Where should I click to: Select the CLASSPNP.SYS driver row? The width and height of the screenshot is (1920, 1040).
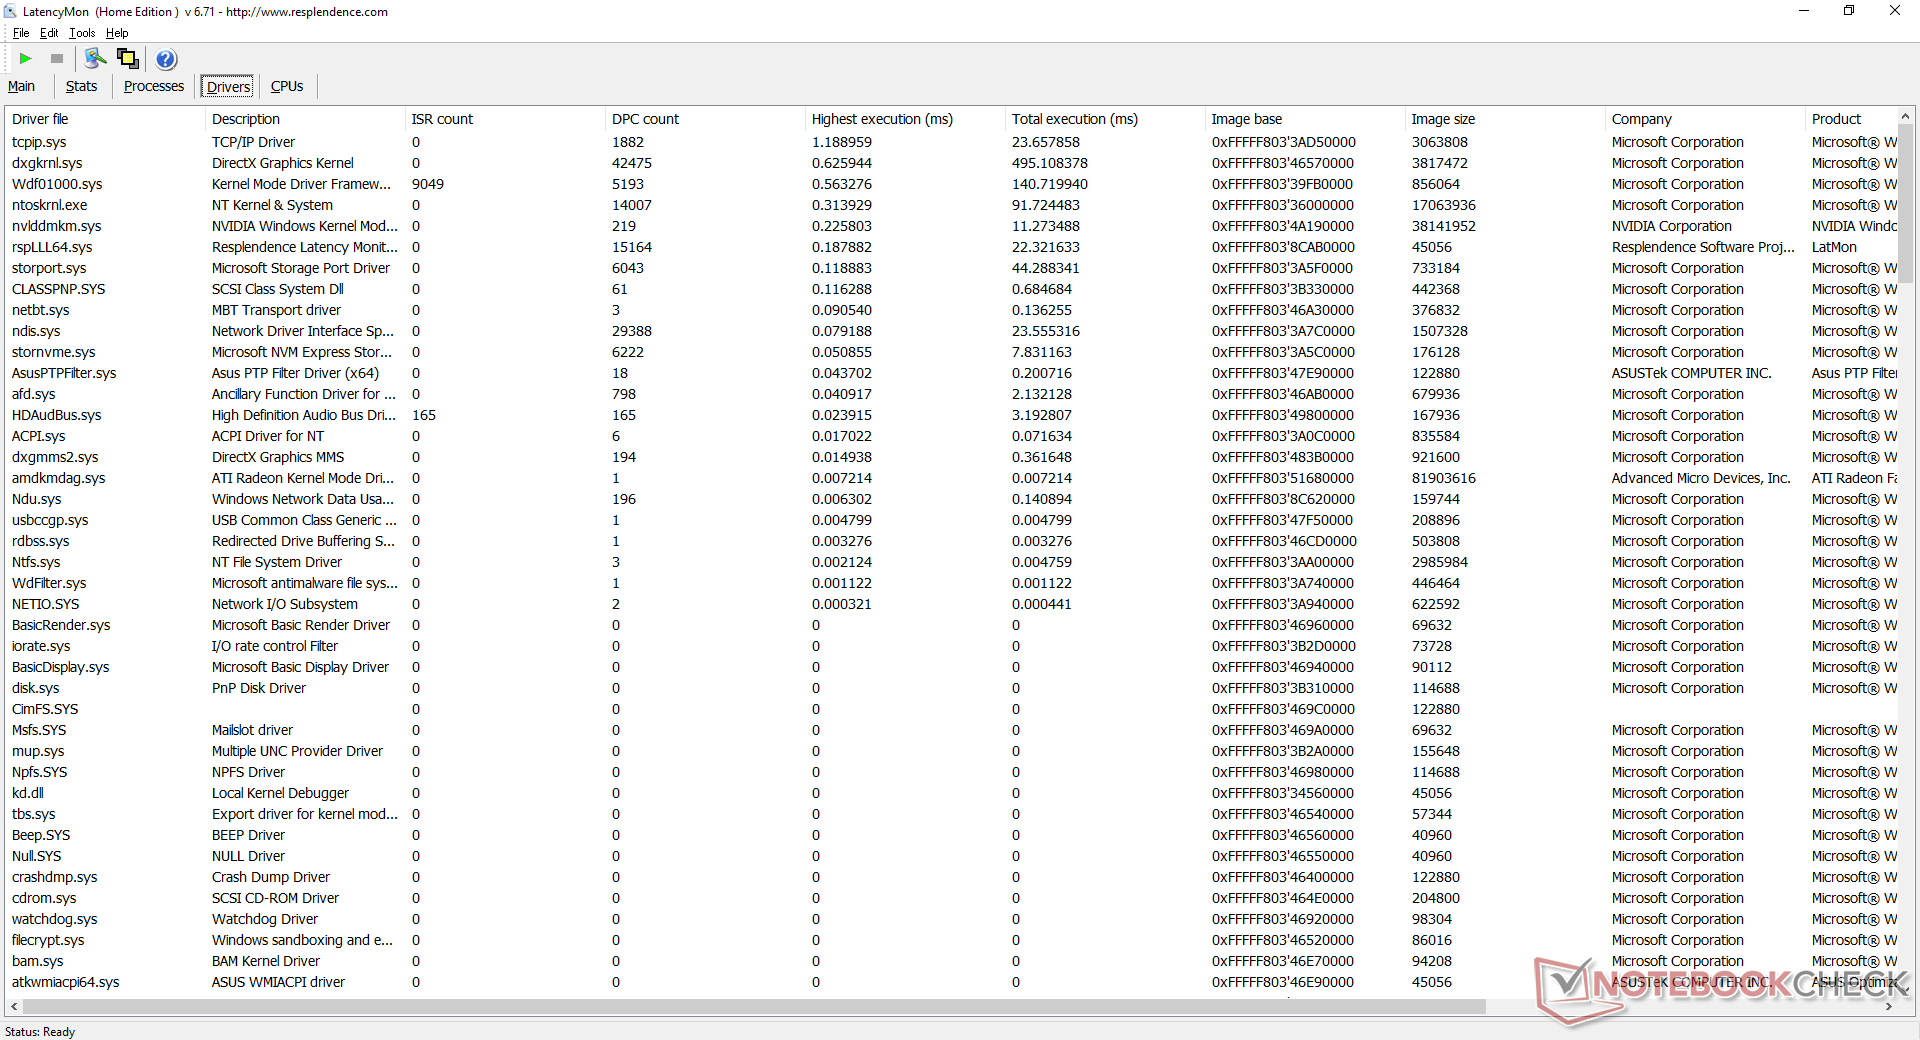[951, 289]
